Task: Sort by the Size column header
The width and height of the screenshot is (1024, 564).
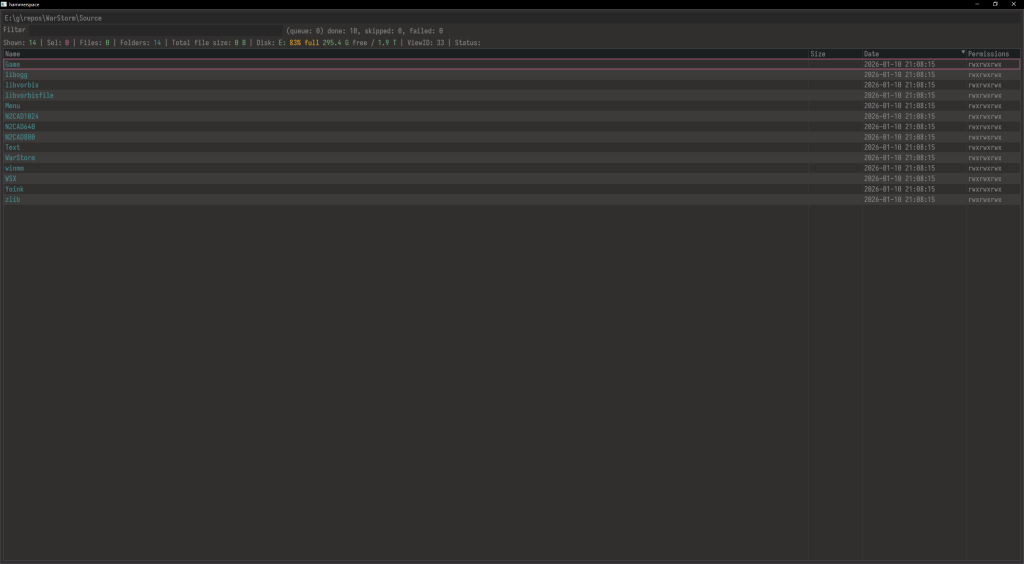Action: [x=835, y=54]
